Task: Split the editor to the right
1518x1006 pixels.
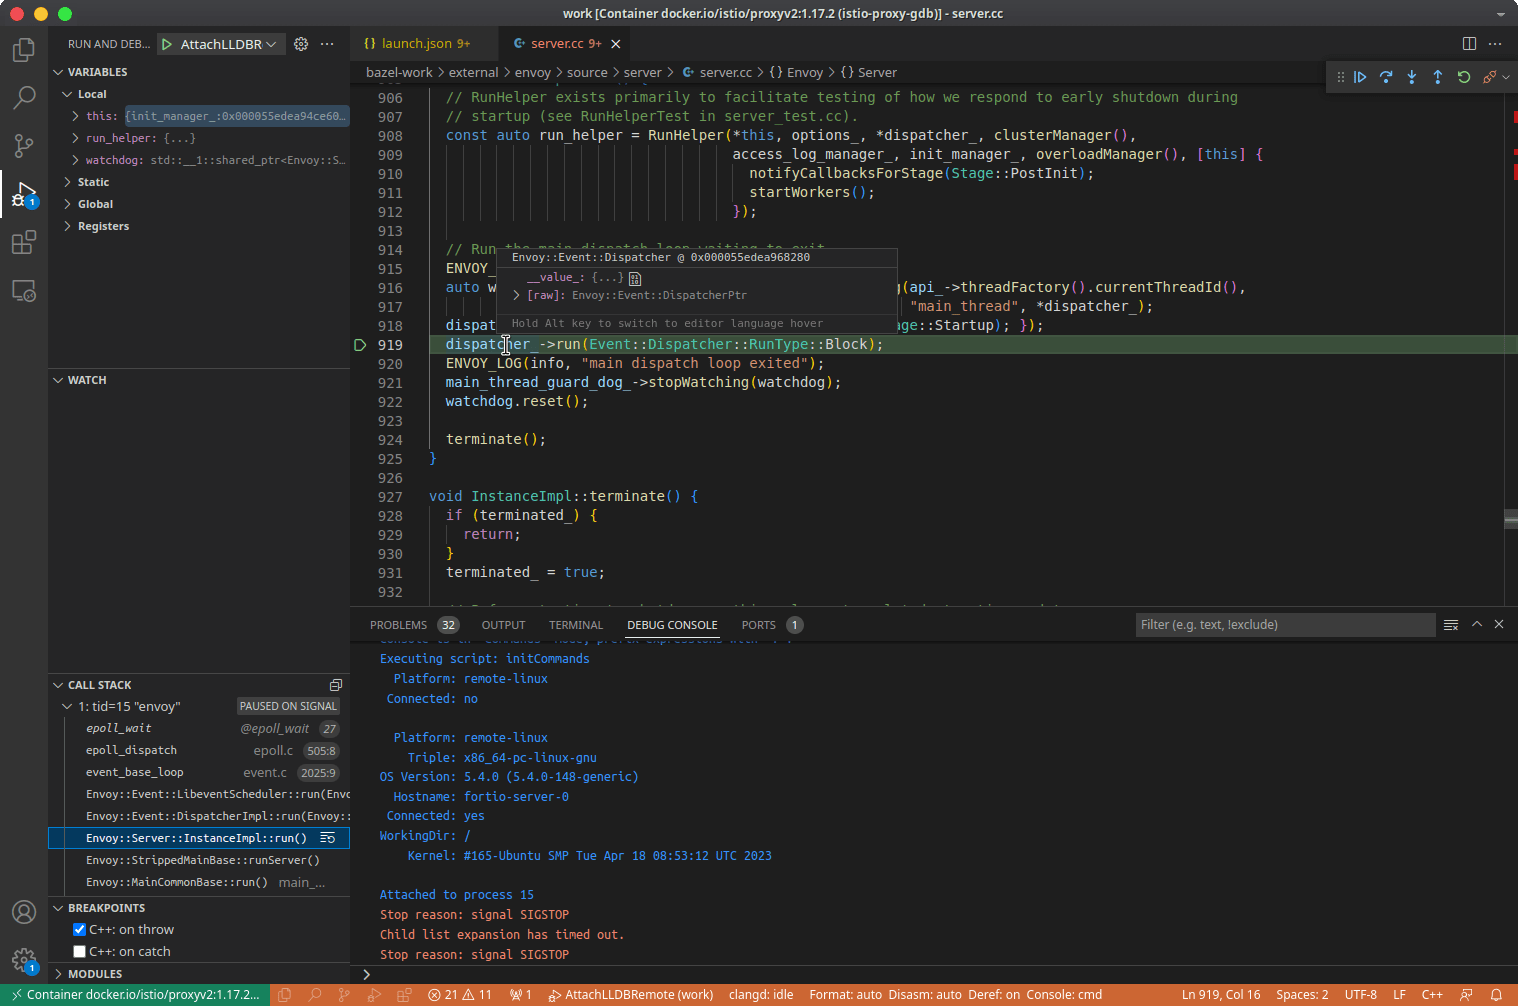Action: [1469, 44]
